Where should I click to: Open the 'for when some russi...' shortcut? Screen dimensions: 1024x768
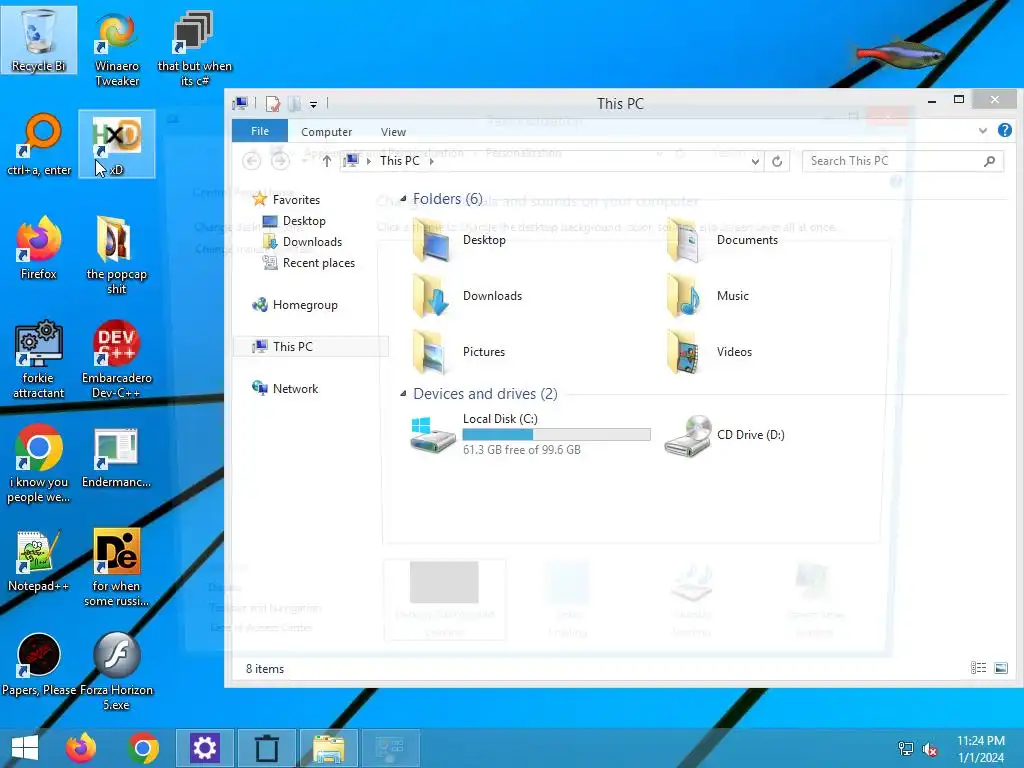(x=117, y=568)
